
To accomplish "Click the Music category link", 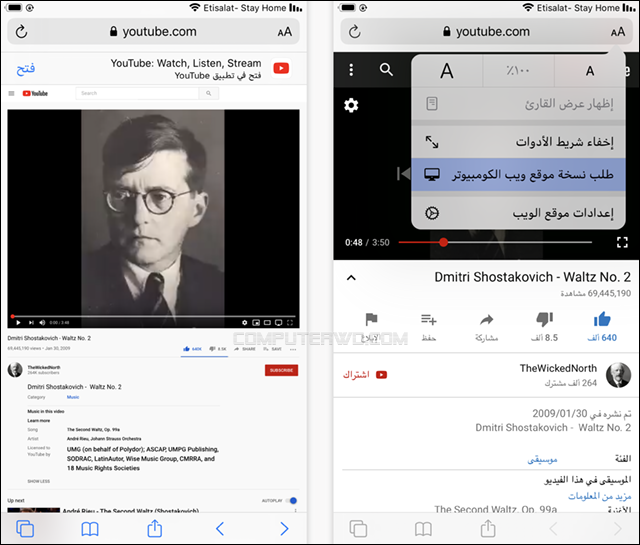I will [x=73, y=397].
